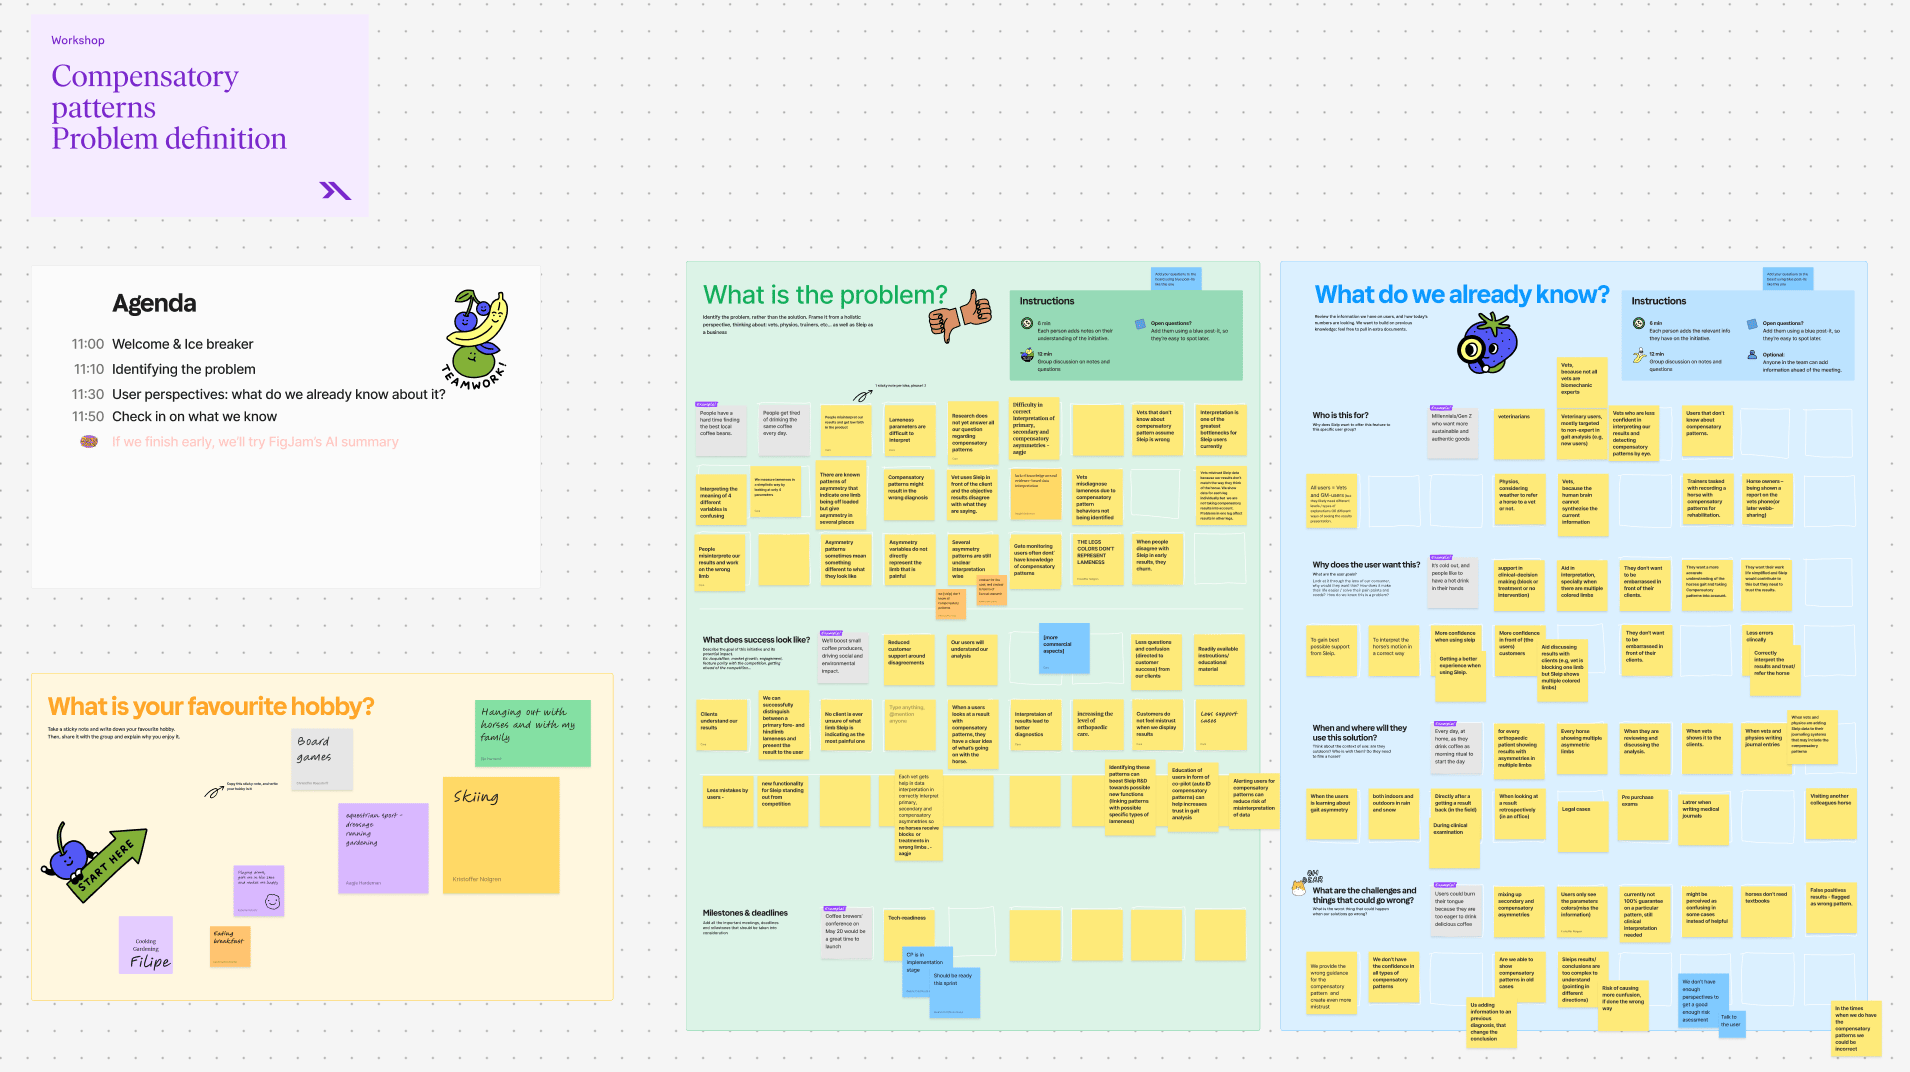This screenshot has width=1910, height=1072.
Task: Click the 'Agenda' heading
Action: pyautogui.click(x=154, y=303)
